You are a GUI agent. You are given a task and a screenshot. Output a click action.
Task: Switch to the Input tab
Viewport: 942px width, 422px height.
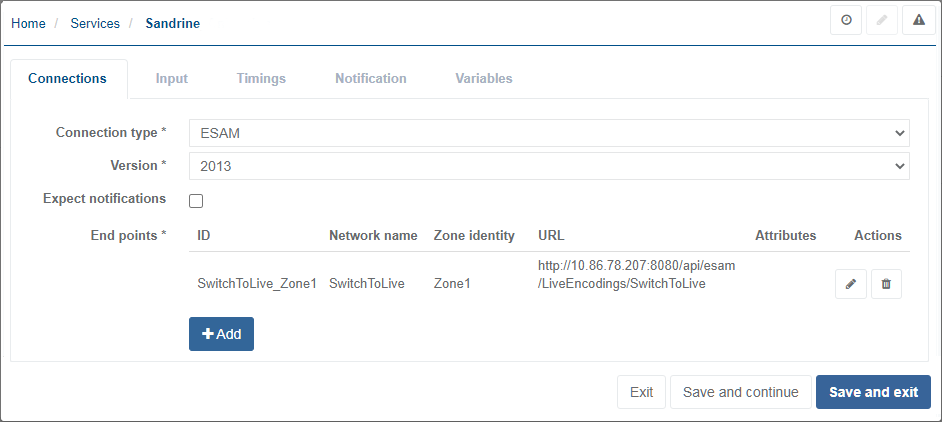click(x=171, y=78)
